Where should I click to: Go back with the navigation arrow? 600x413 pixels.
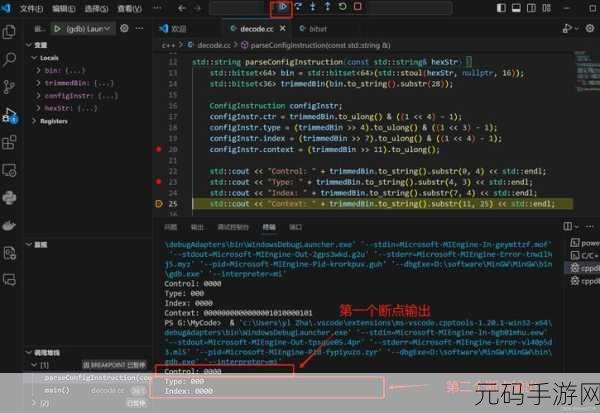click(x=182, y=8)
